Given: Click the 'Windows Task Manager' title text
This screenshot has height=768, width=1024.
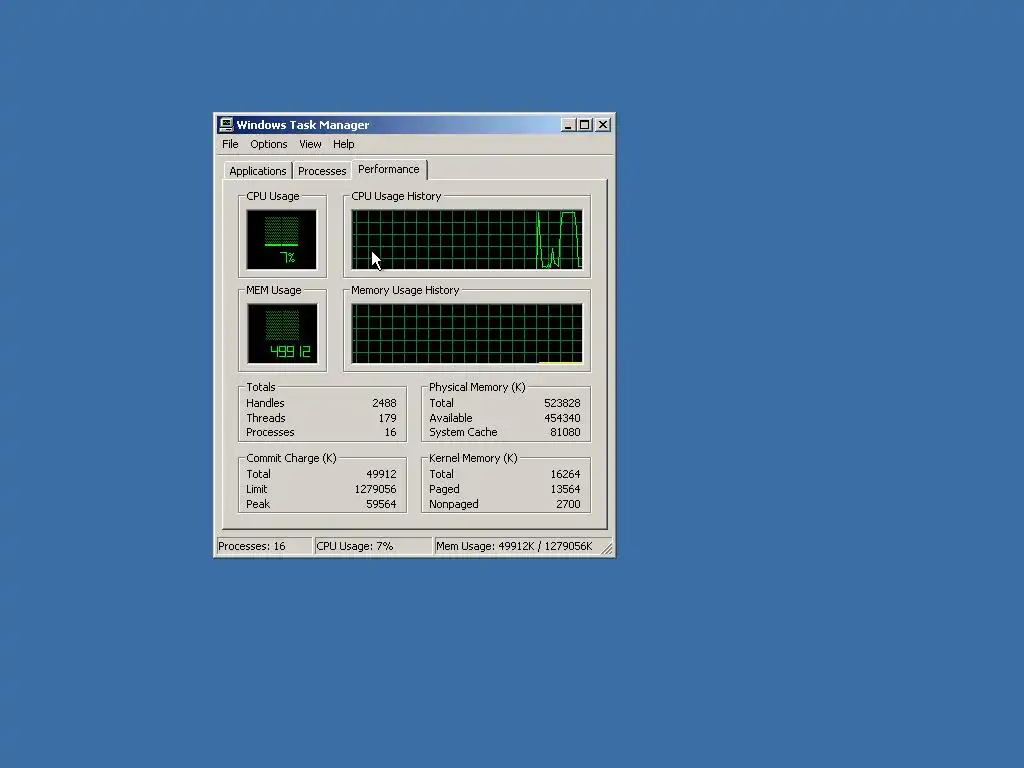Looking at the screenshot, I should 303,125.
